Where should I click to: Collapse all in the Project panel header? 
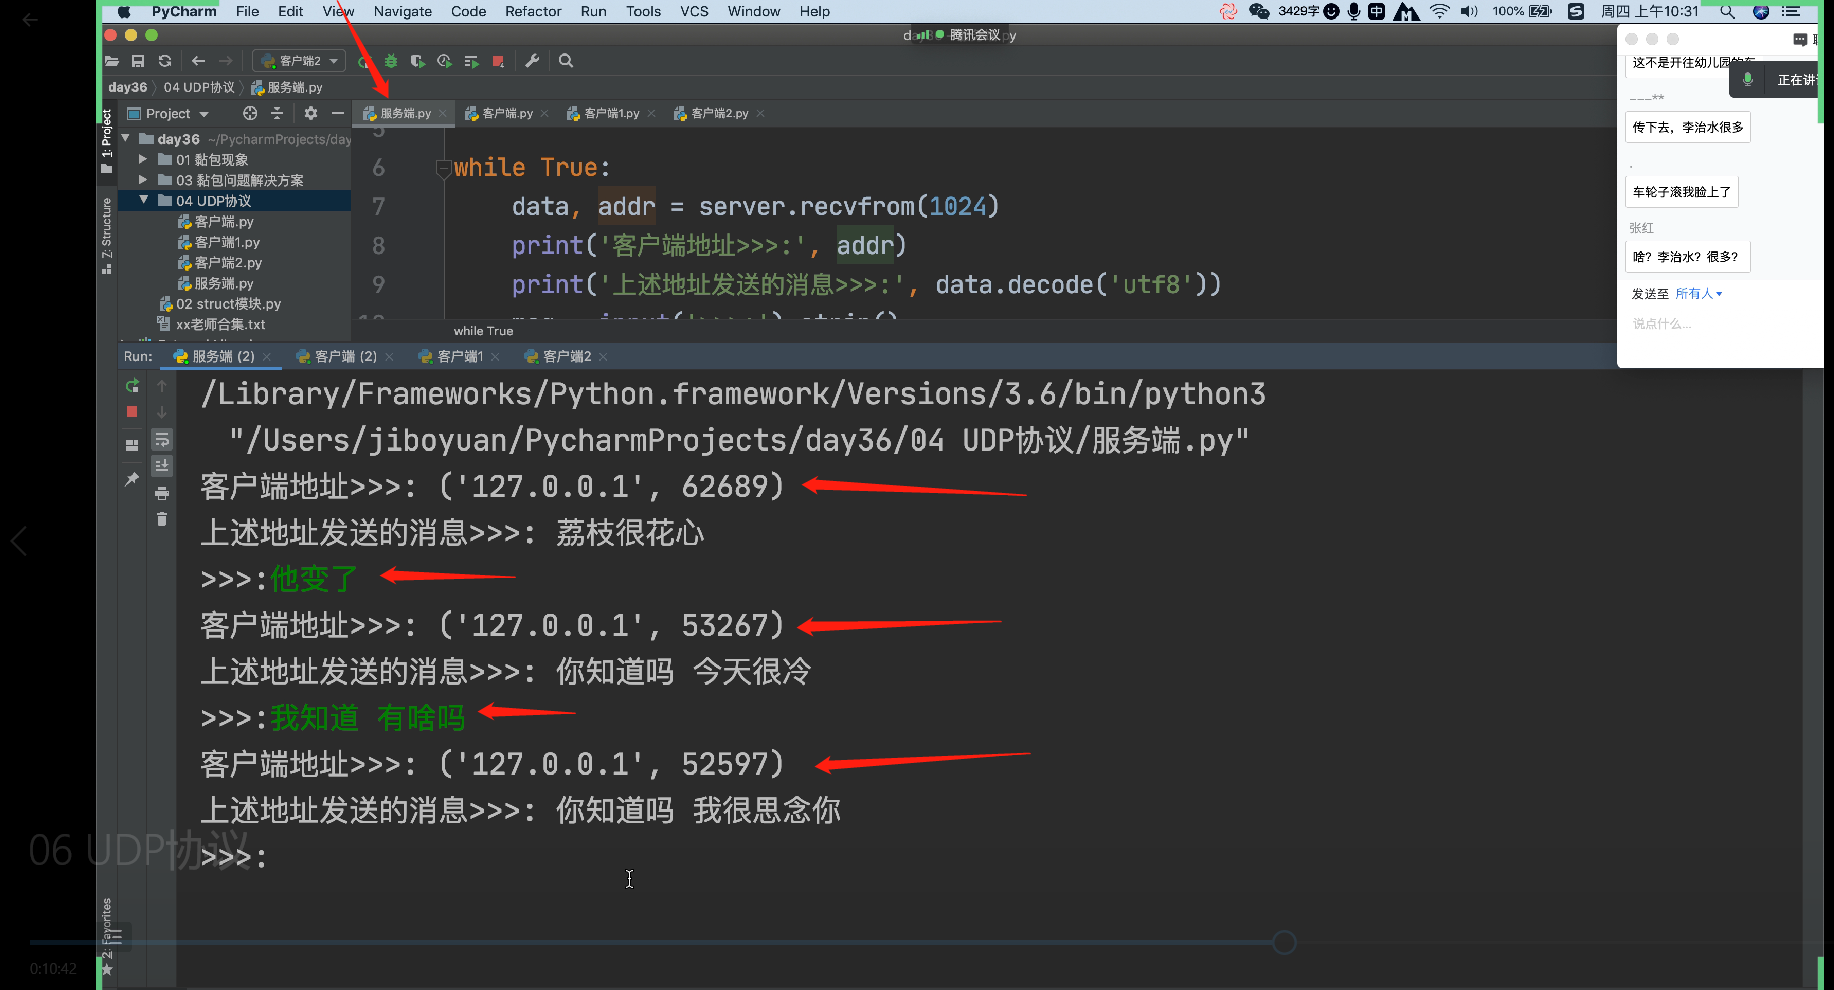277,113
